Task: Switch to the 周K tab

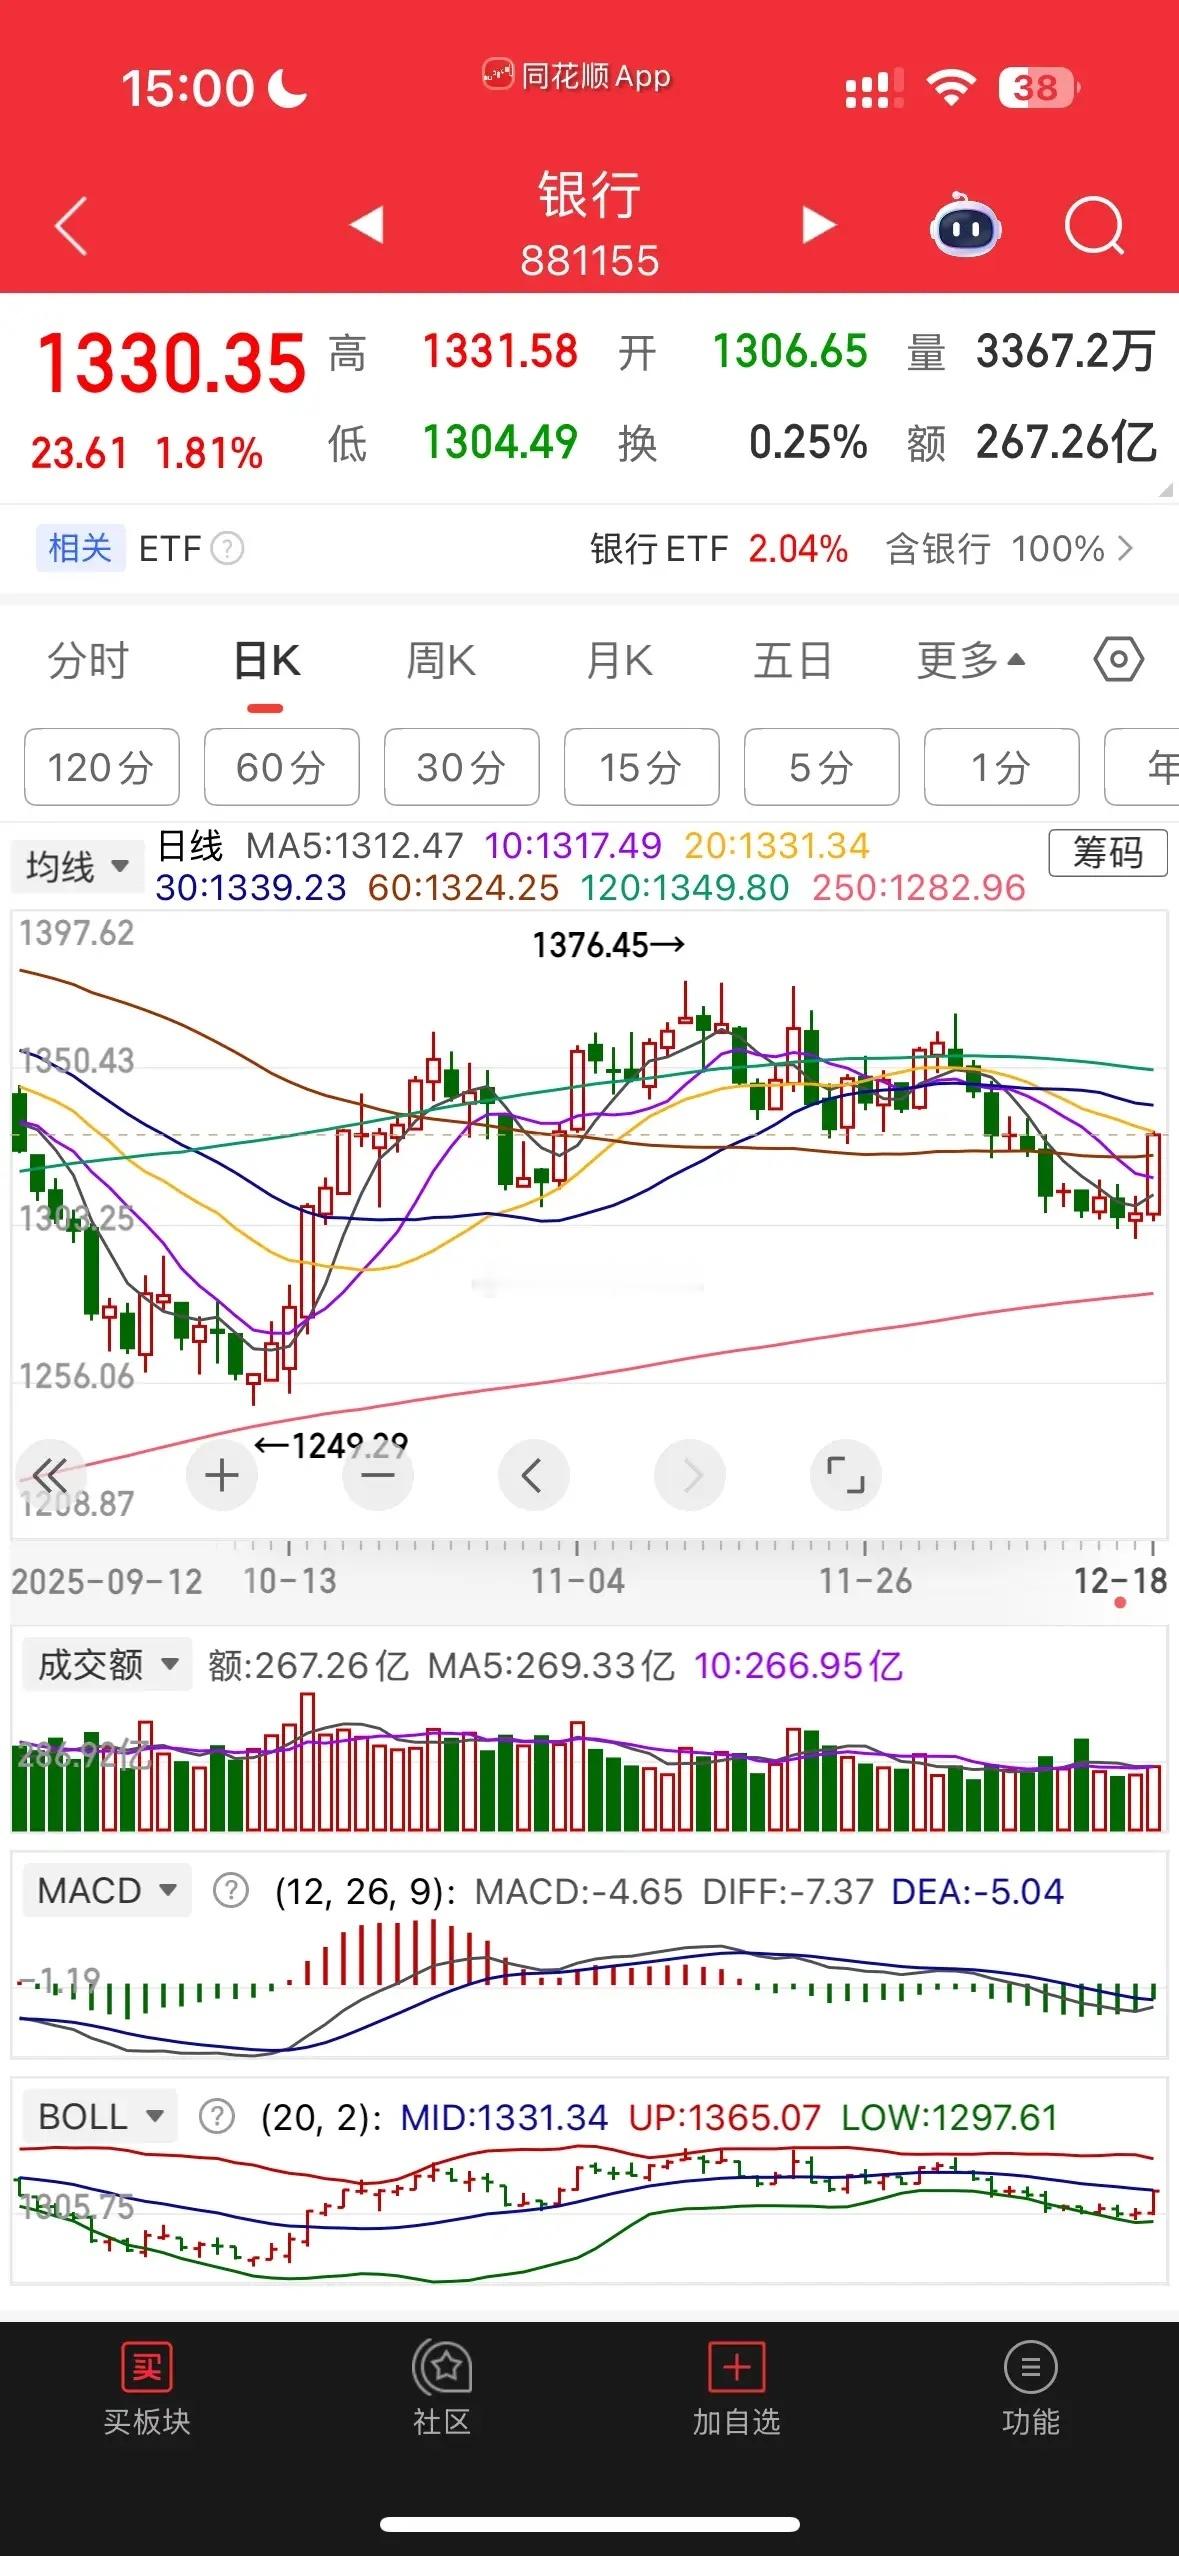Action: [x=441, y=661]
